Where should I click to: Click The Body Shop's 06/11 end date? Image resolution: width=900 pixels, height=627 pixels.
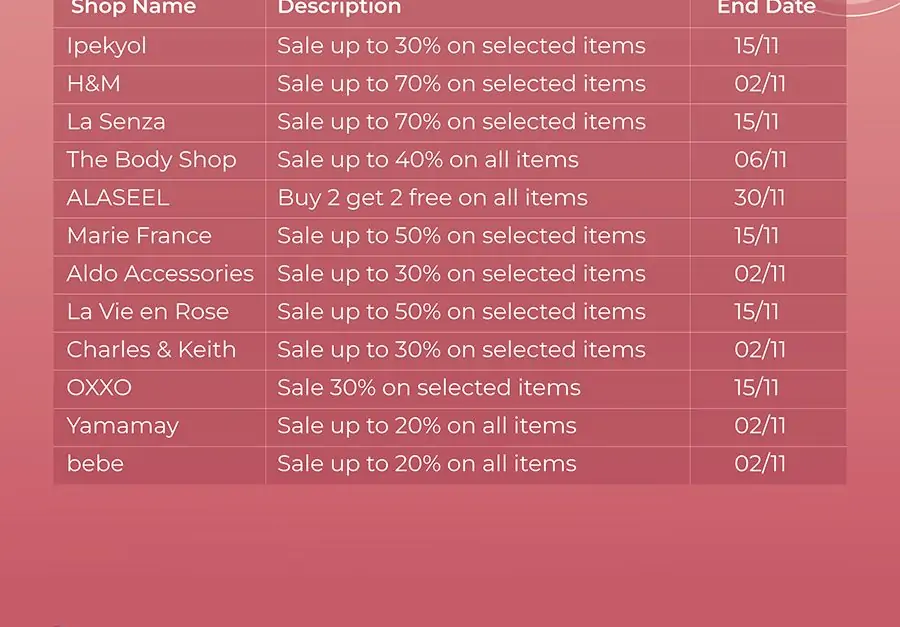pyautogui.click(x=761, y=160)
